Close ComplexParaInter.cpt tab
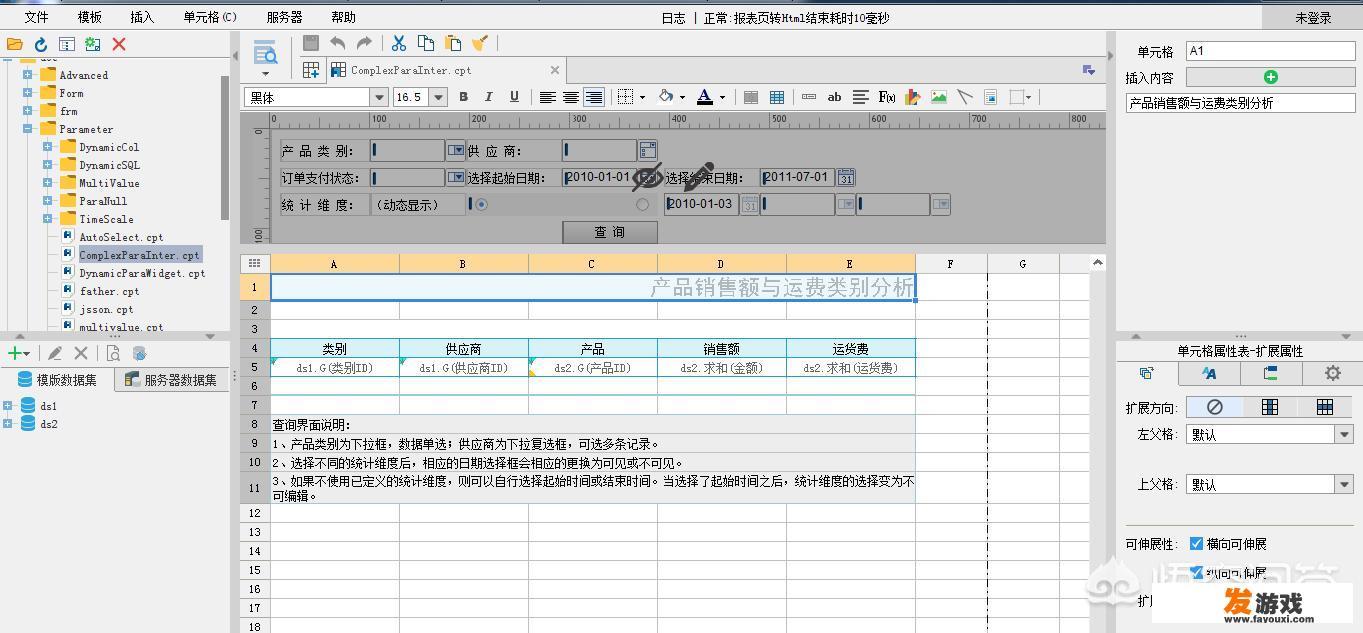Viewport: 1363px width, 633px height. coord(555,70)
